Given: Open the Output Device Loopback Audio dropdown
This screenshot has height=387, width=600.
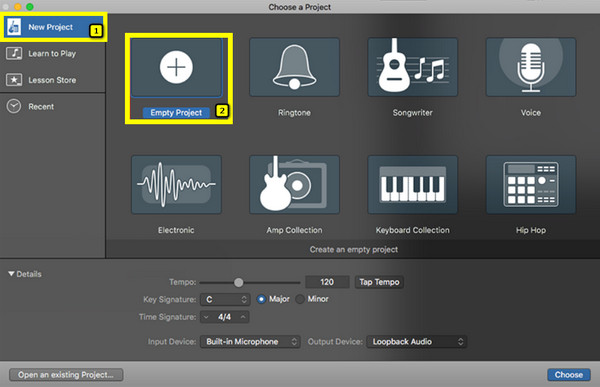Looking at the screenshot, I should coord(417,341).
